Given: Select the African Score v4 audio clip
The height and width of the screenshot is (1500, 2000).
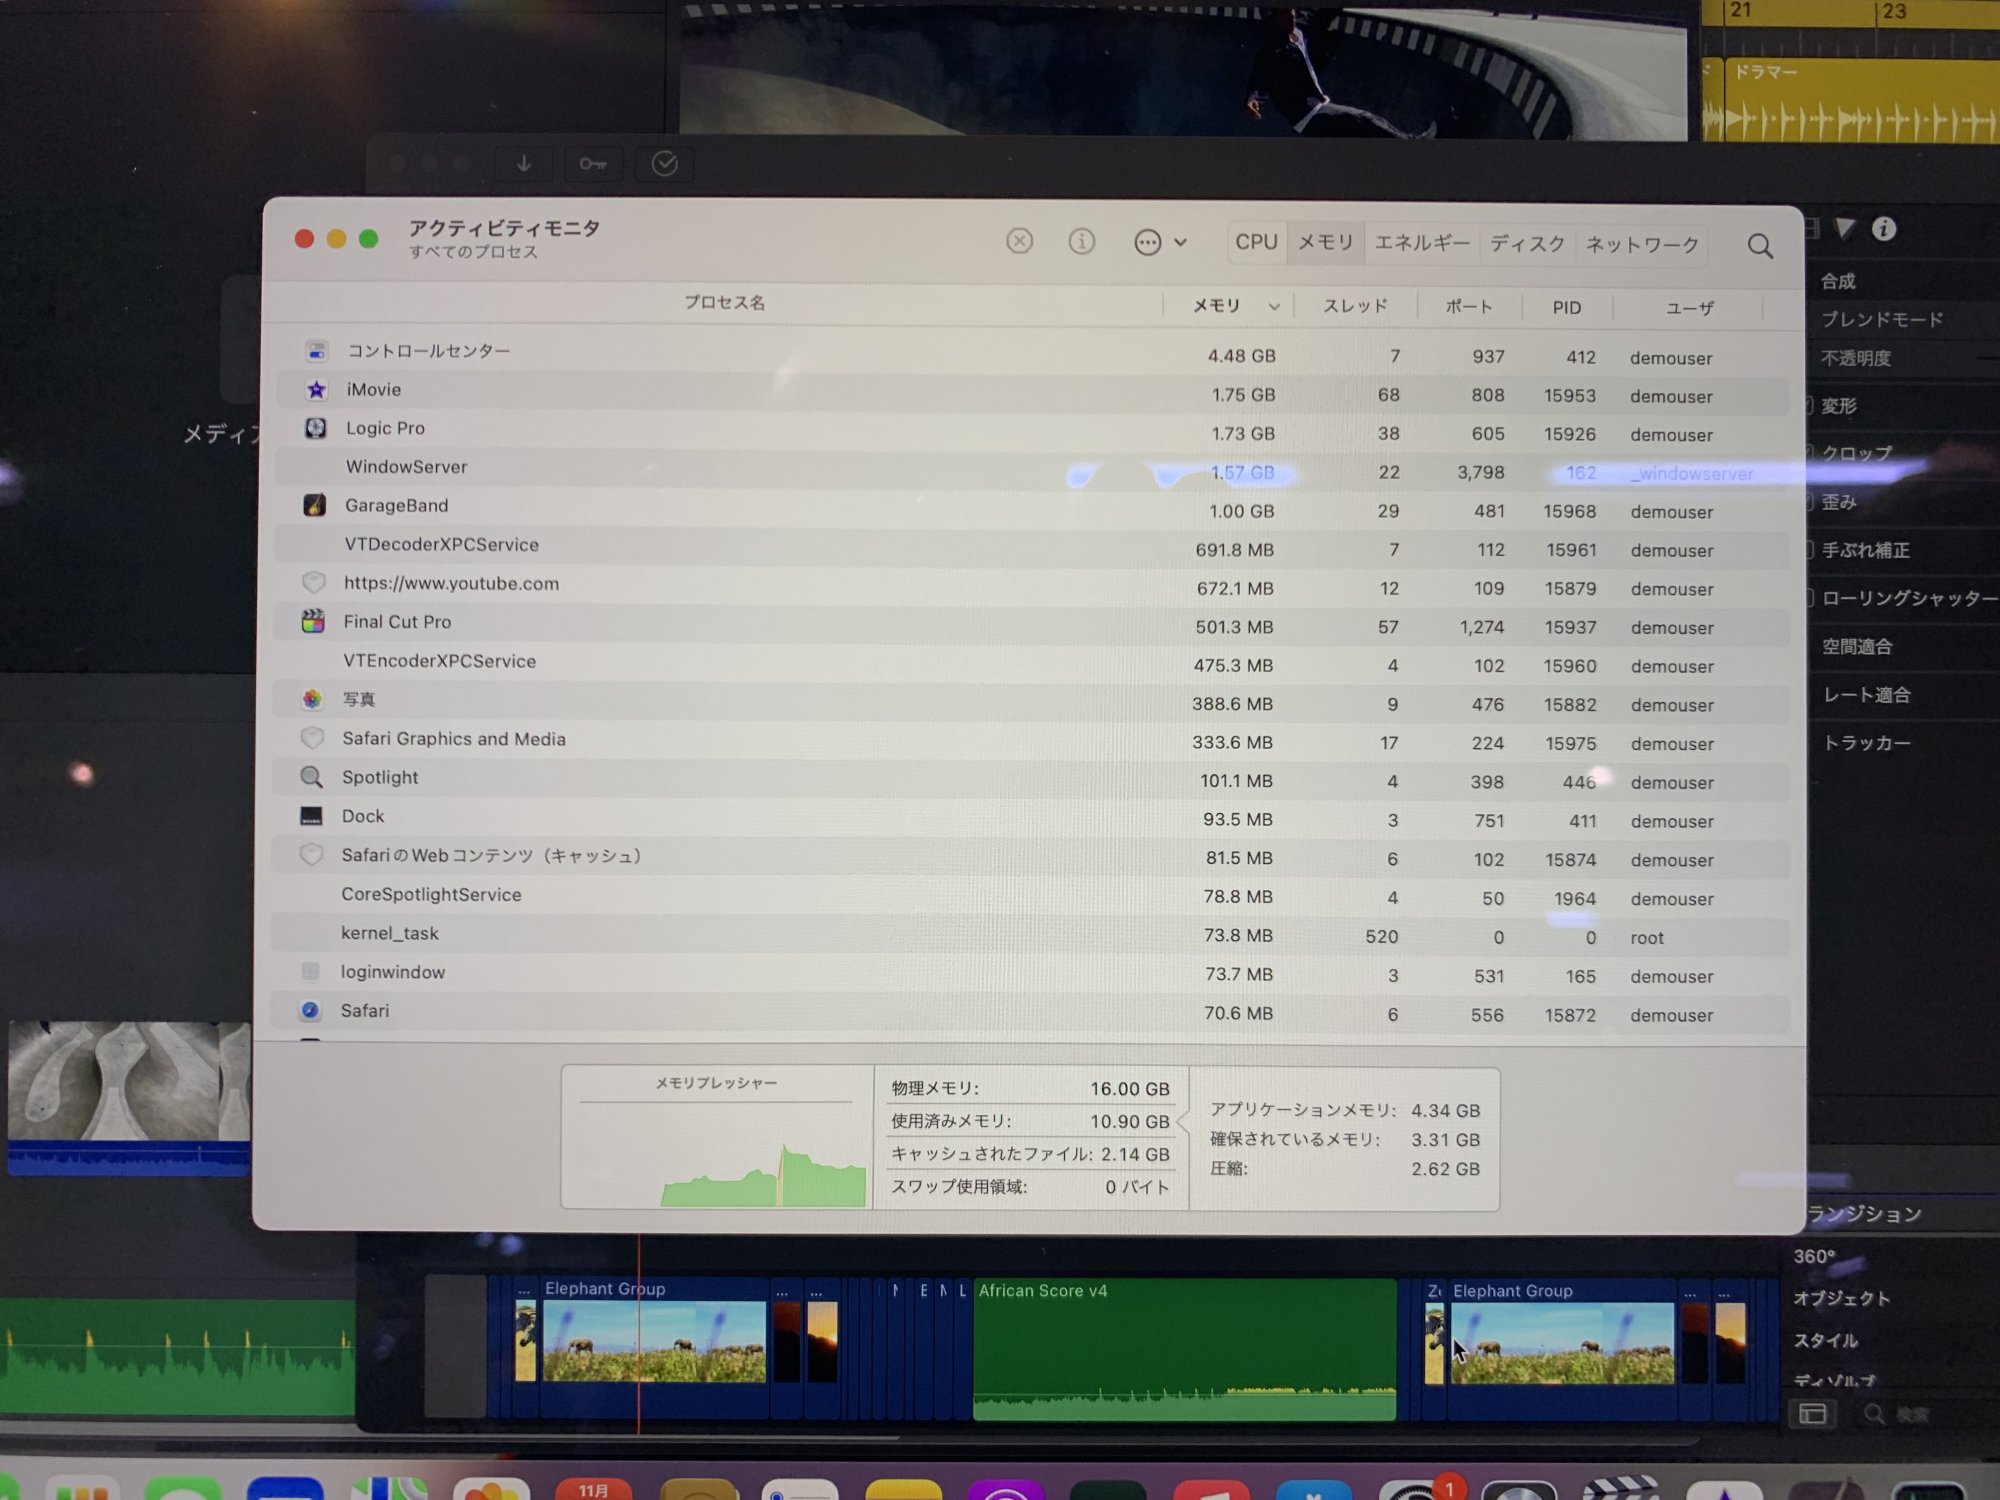Looking at the screenshot, I should point(1184,1350).
